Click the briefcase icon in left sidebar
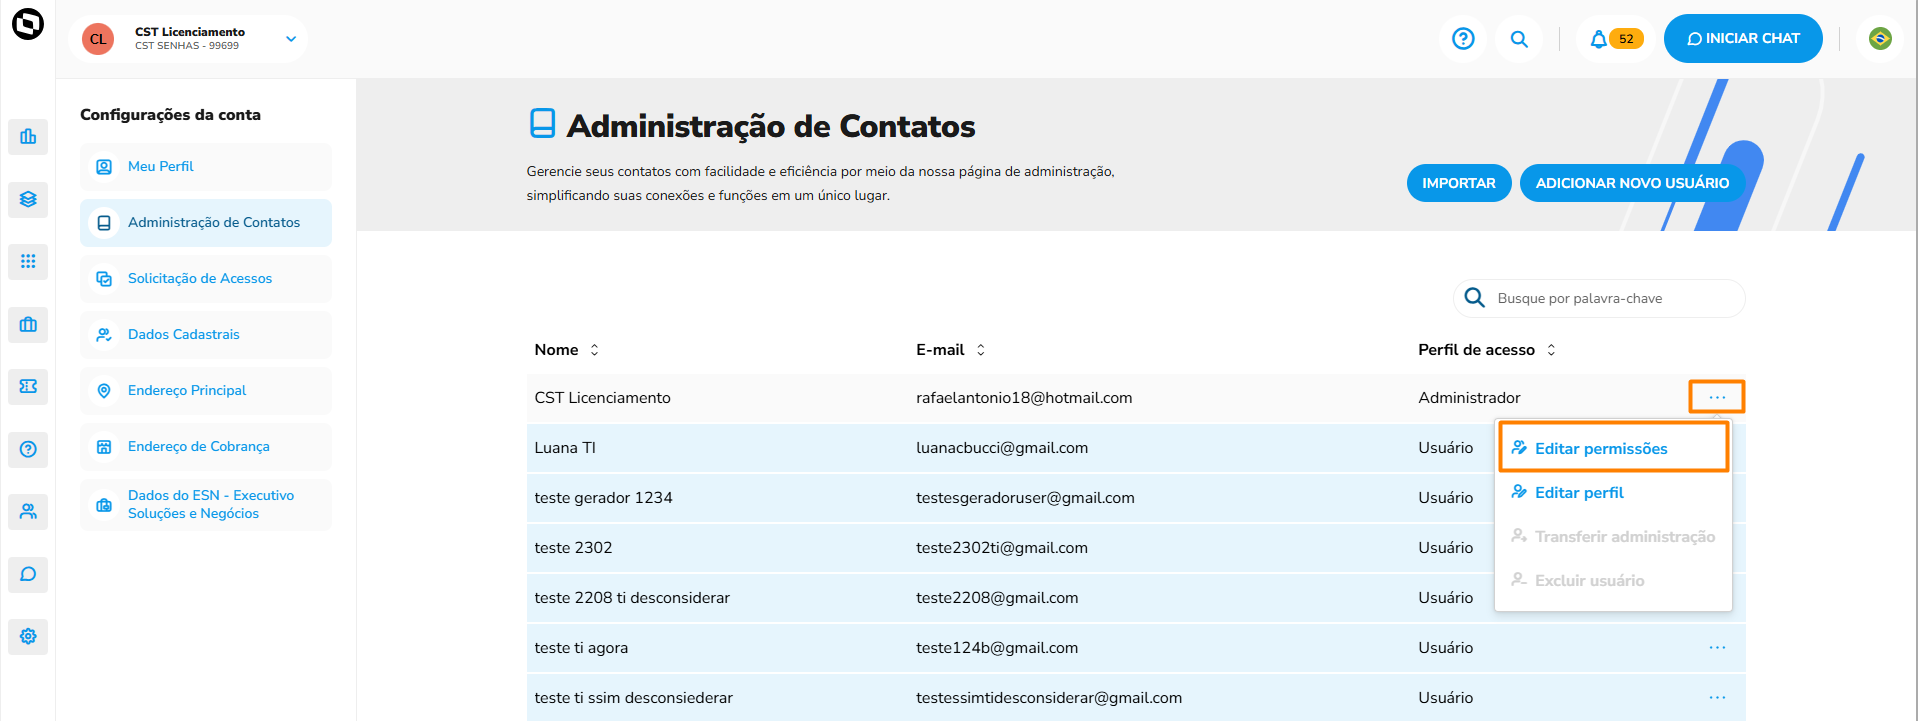Screen dimensions: 1918x721 pos(28,324)
